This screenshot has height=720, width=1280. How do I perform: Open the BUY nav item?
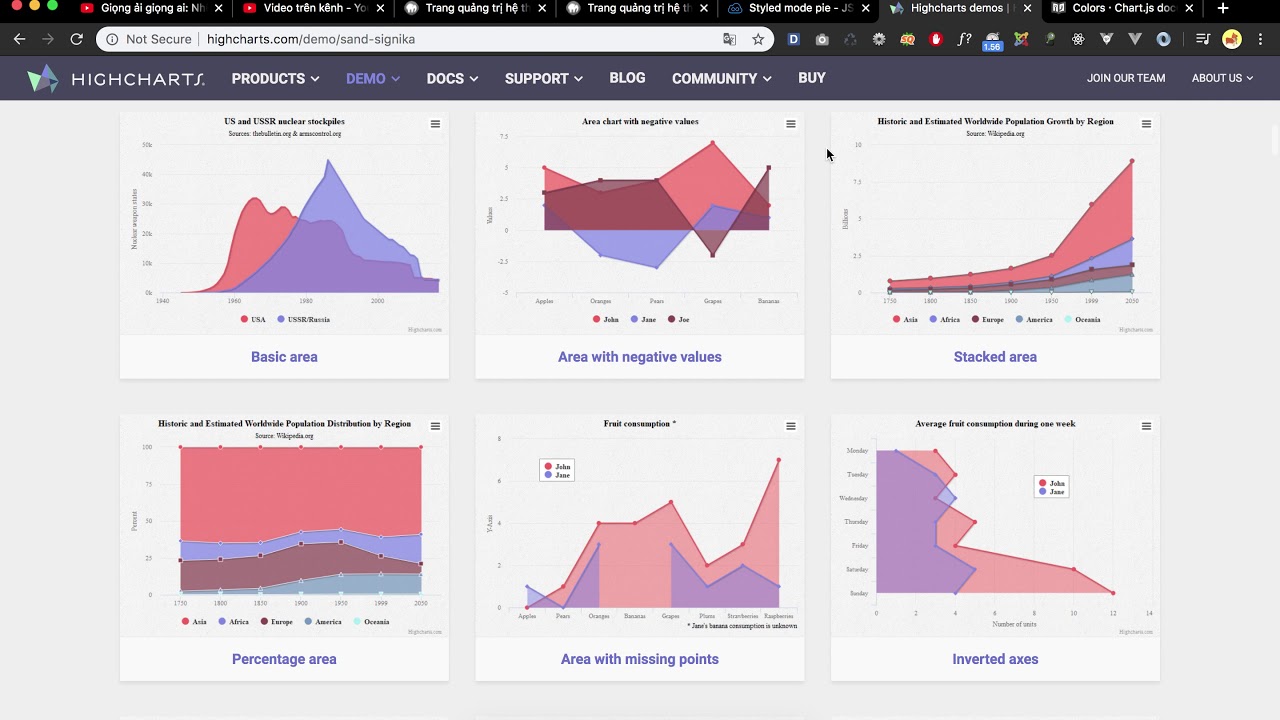pyautogui.click(x=812, y=78)
